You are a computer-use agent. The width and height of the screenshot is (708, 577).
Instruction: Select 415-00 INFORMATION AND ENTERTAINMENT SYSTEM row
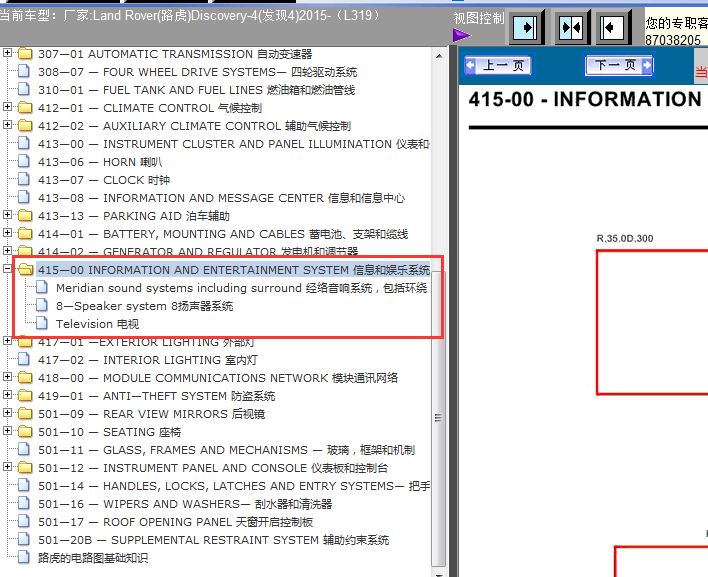click(233, 270)
